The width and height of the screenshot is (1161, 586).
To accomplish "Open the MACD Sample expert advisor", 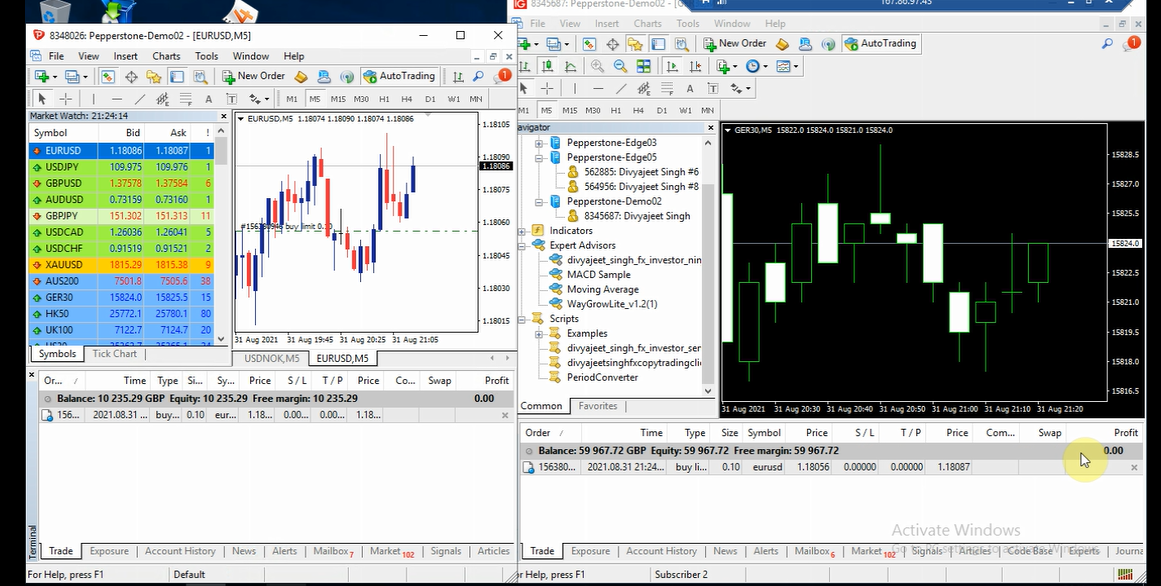I will (x=598, y=275).
